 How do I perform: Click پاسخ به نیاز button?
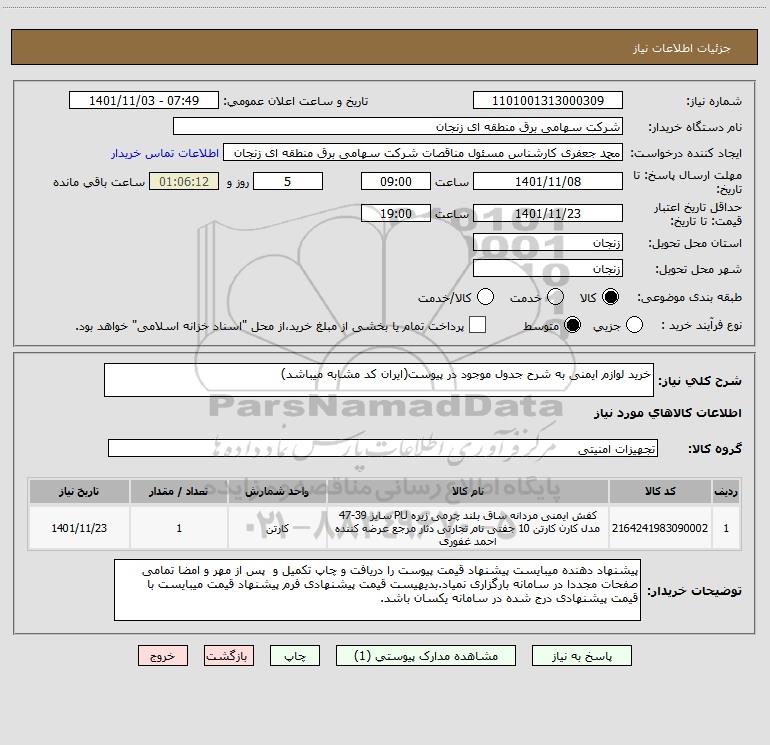tap(582, 656)
